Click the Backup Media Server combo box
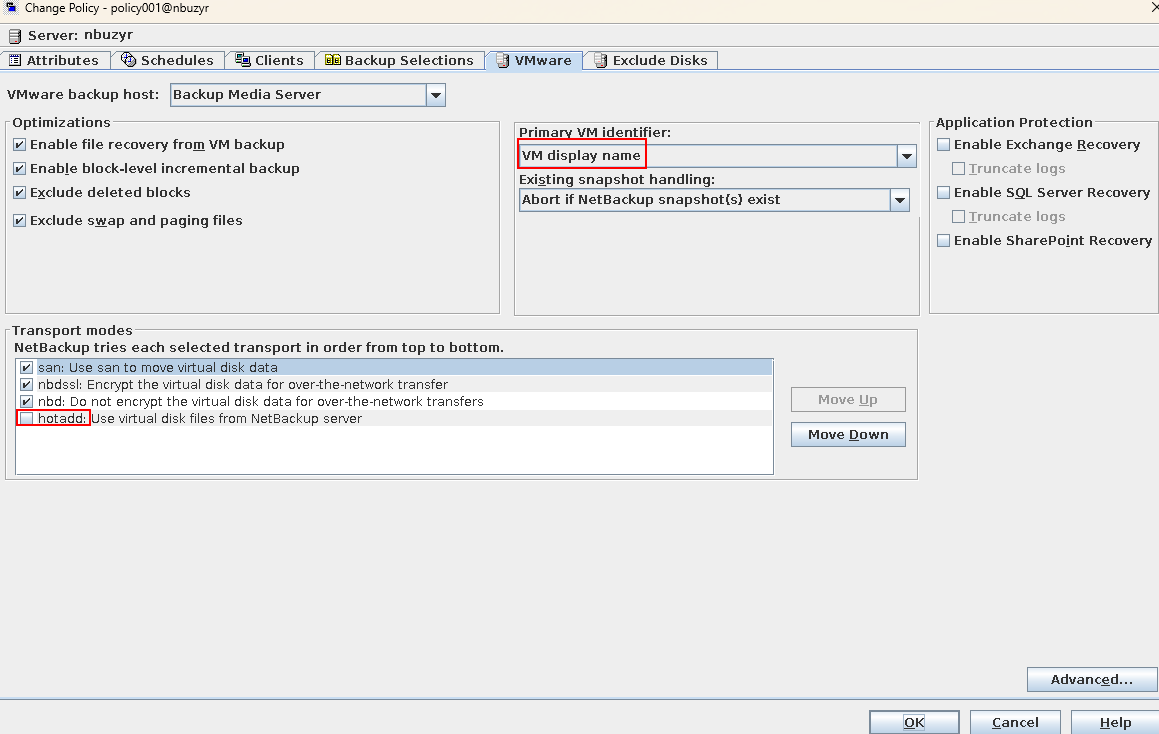Viewport: 1159px width, 734px height. (x=307, y=95)
